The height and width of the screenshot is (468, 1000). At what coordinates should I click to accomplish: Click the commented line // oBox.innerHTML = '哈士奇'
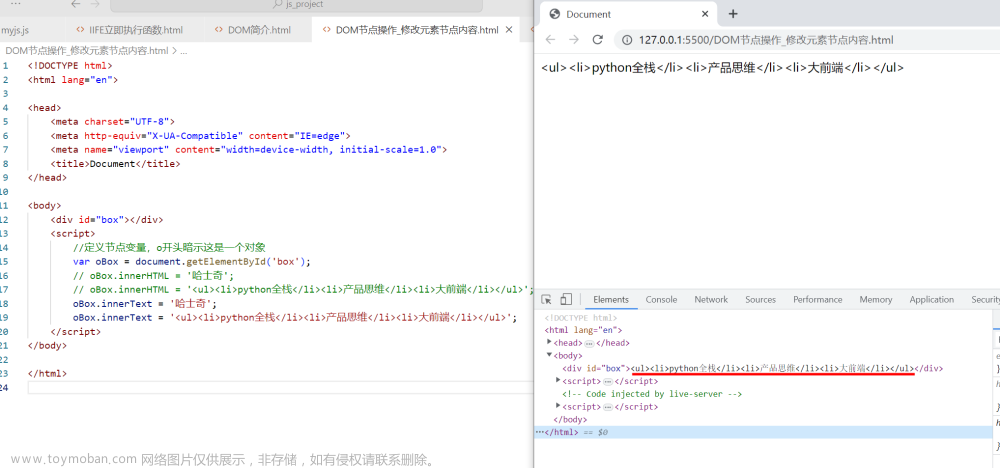(154, 275)
